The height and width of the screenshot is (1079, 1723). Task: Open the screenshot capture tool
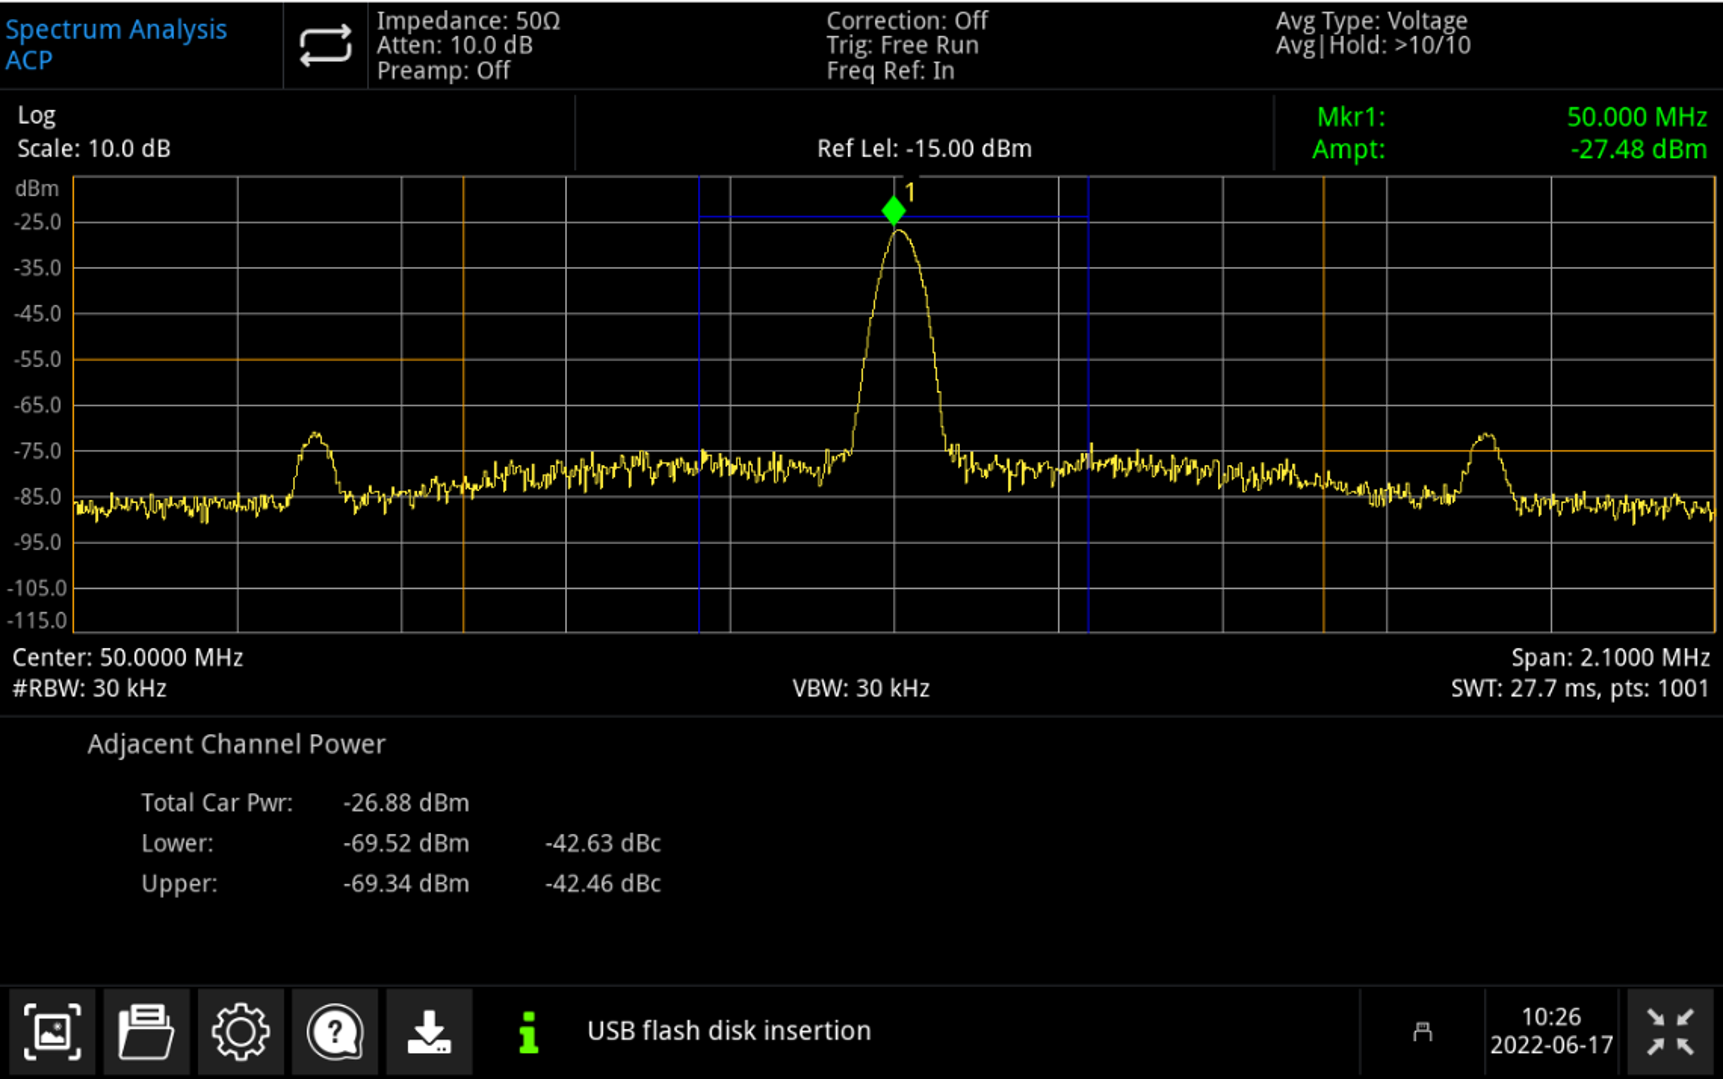(52, 1031)
